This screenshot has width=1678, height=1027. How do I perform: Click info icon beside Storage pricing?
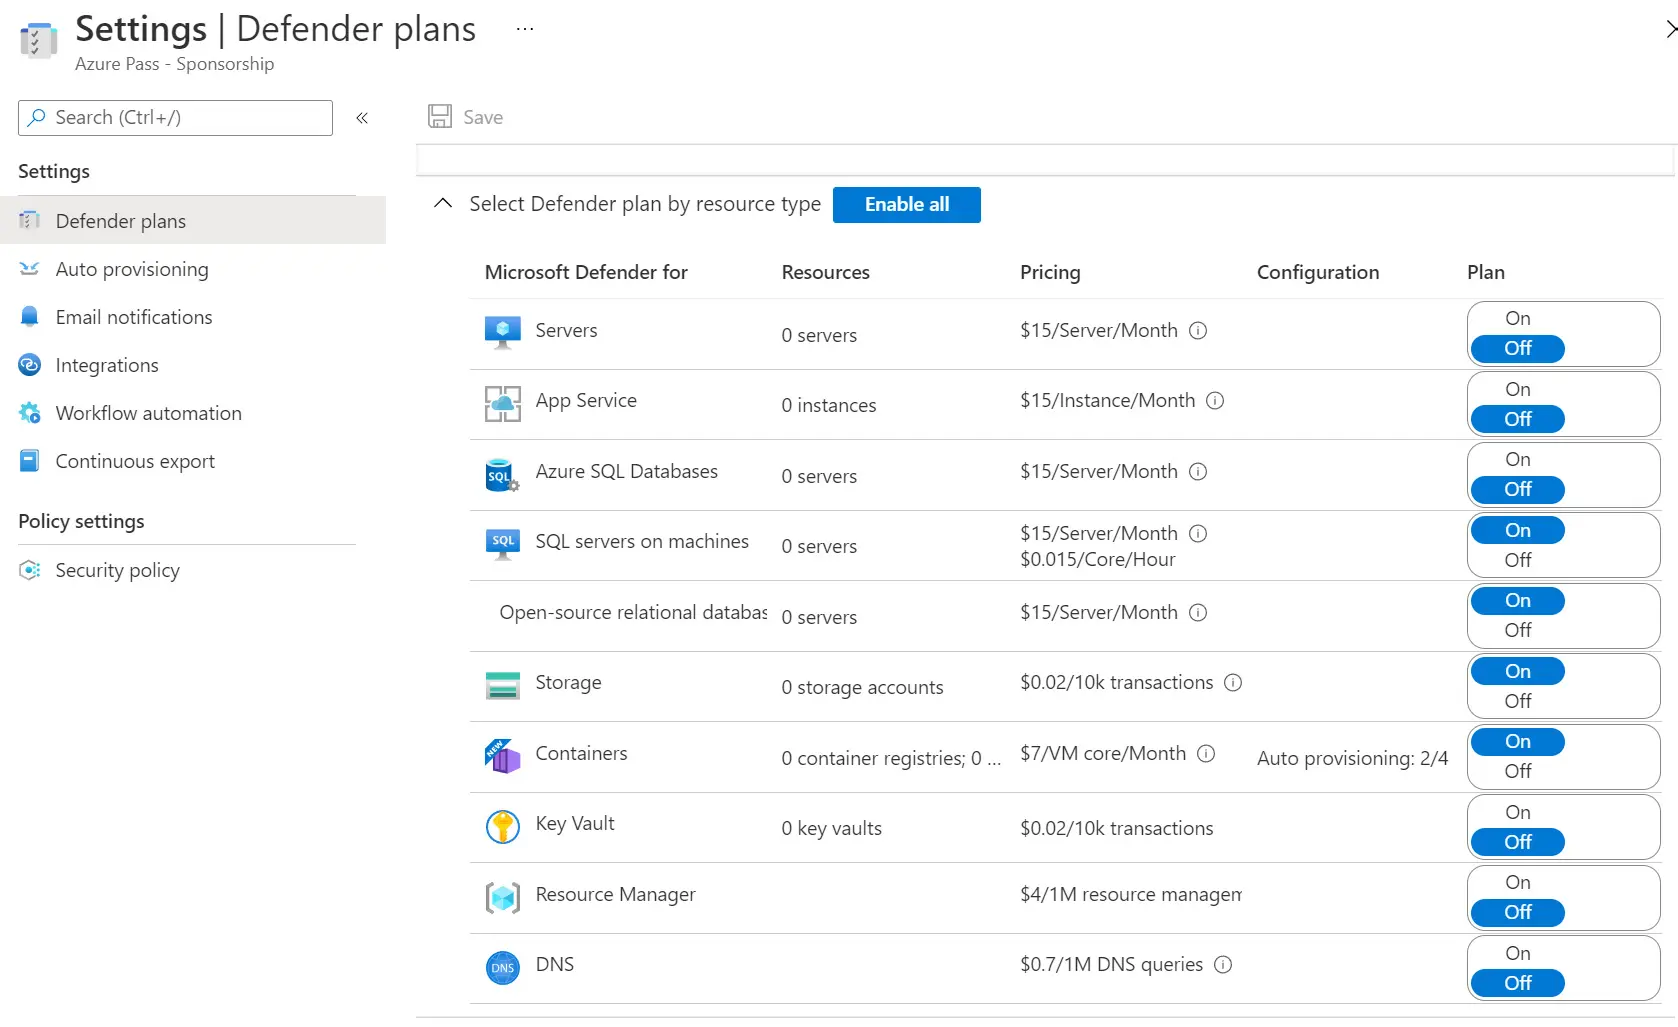click(x=1233, y=682)
